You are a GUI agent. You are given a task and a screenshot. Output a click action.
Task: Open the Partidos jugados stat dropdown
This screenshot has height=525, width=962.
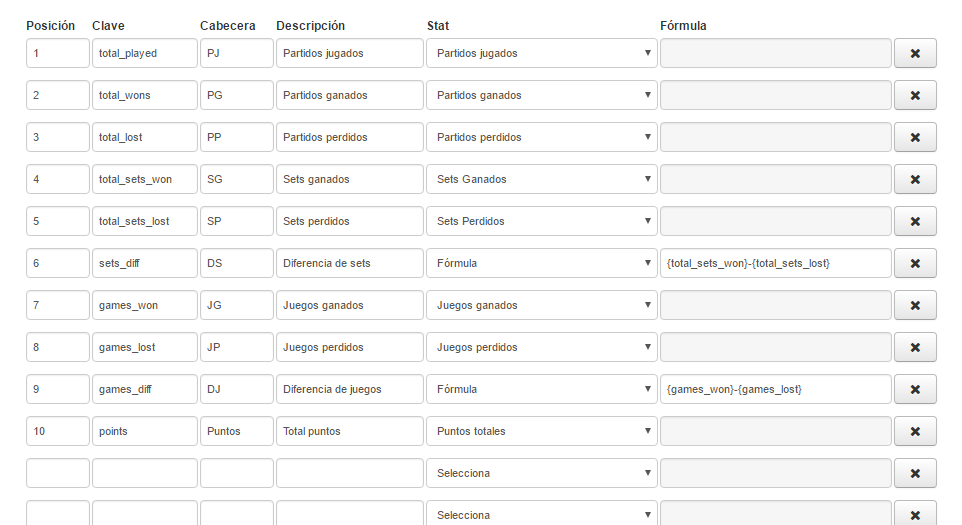(542, 53)
